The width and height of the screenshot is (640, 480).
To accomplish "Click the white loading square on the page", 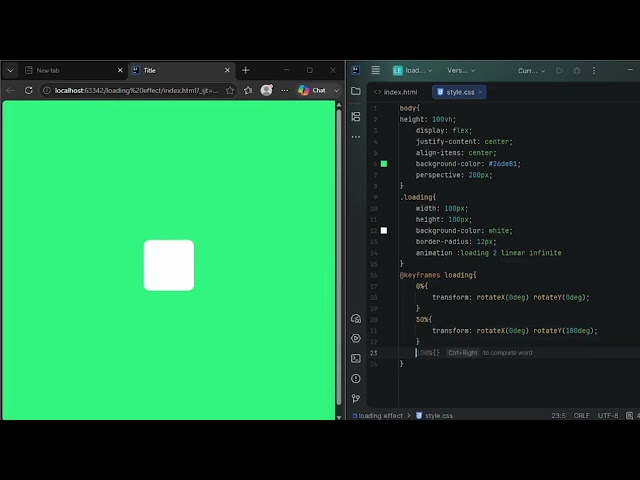I will click(169, 265).
